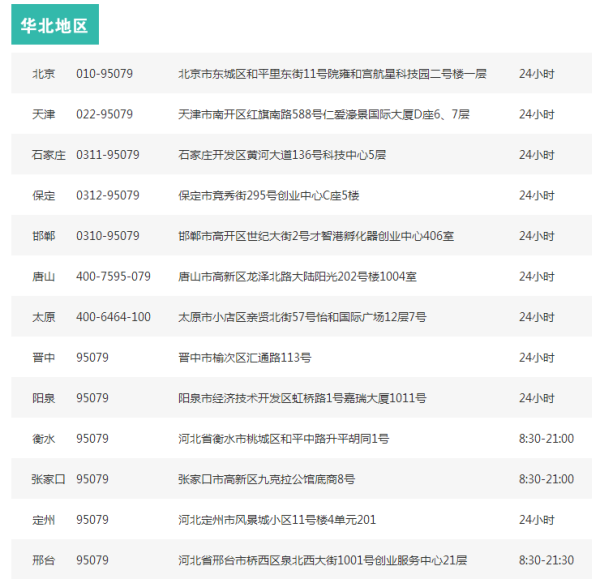The image size is (600, 579).
Task: Click phone number 022-95079
Action: coord(104,114)
